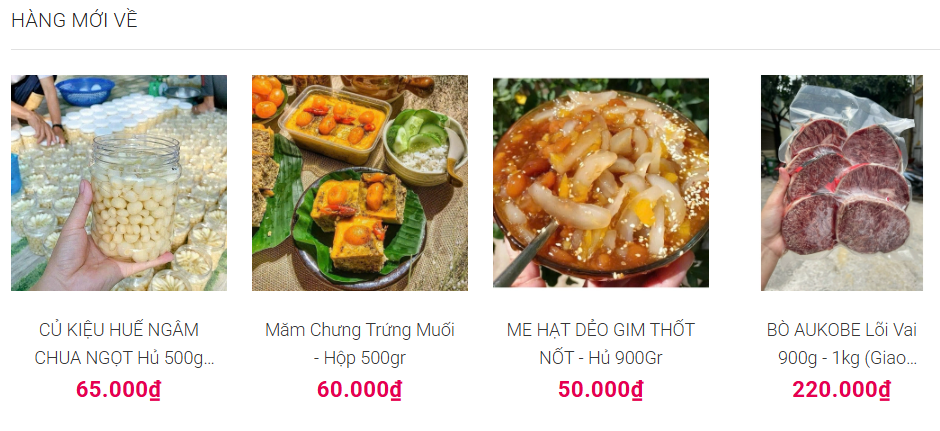Click the BÒ AUKOBE Lõi Vai product title

point(842,343)
